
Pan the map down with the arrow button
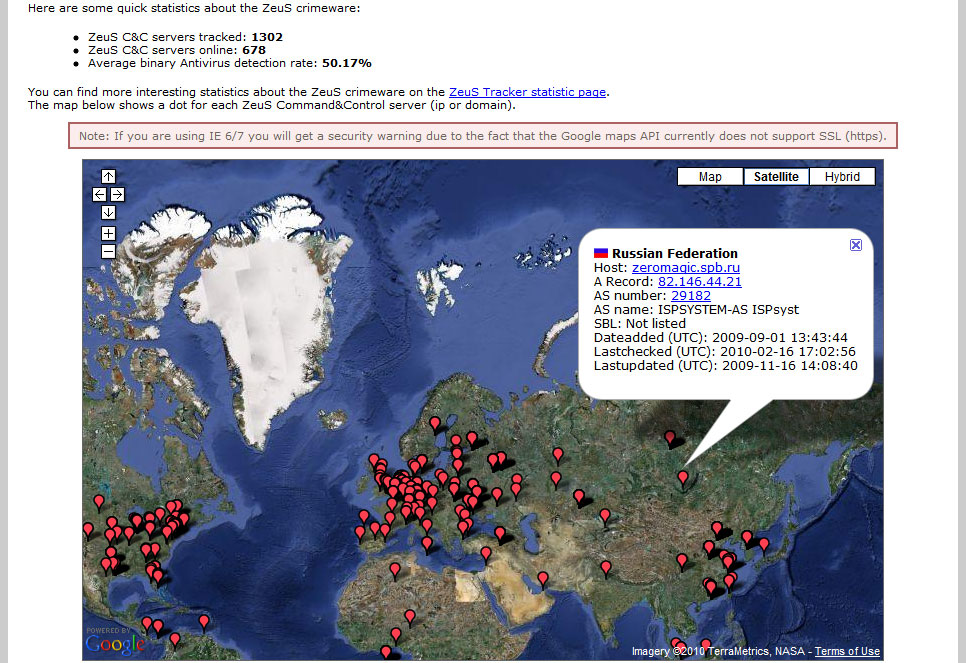click(108, 213)
